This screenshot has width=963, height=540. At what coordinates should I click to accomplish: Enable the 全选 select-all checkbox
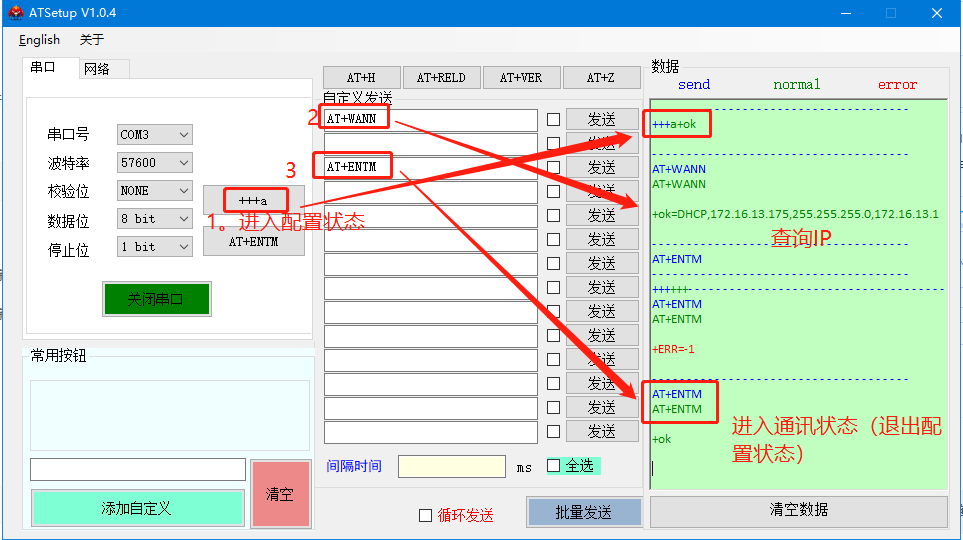click(553, 466)
